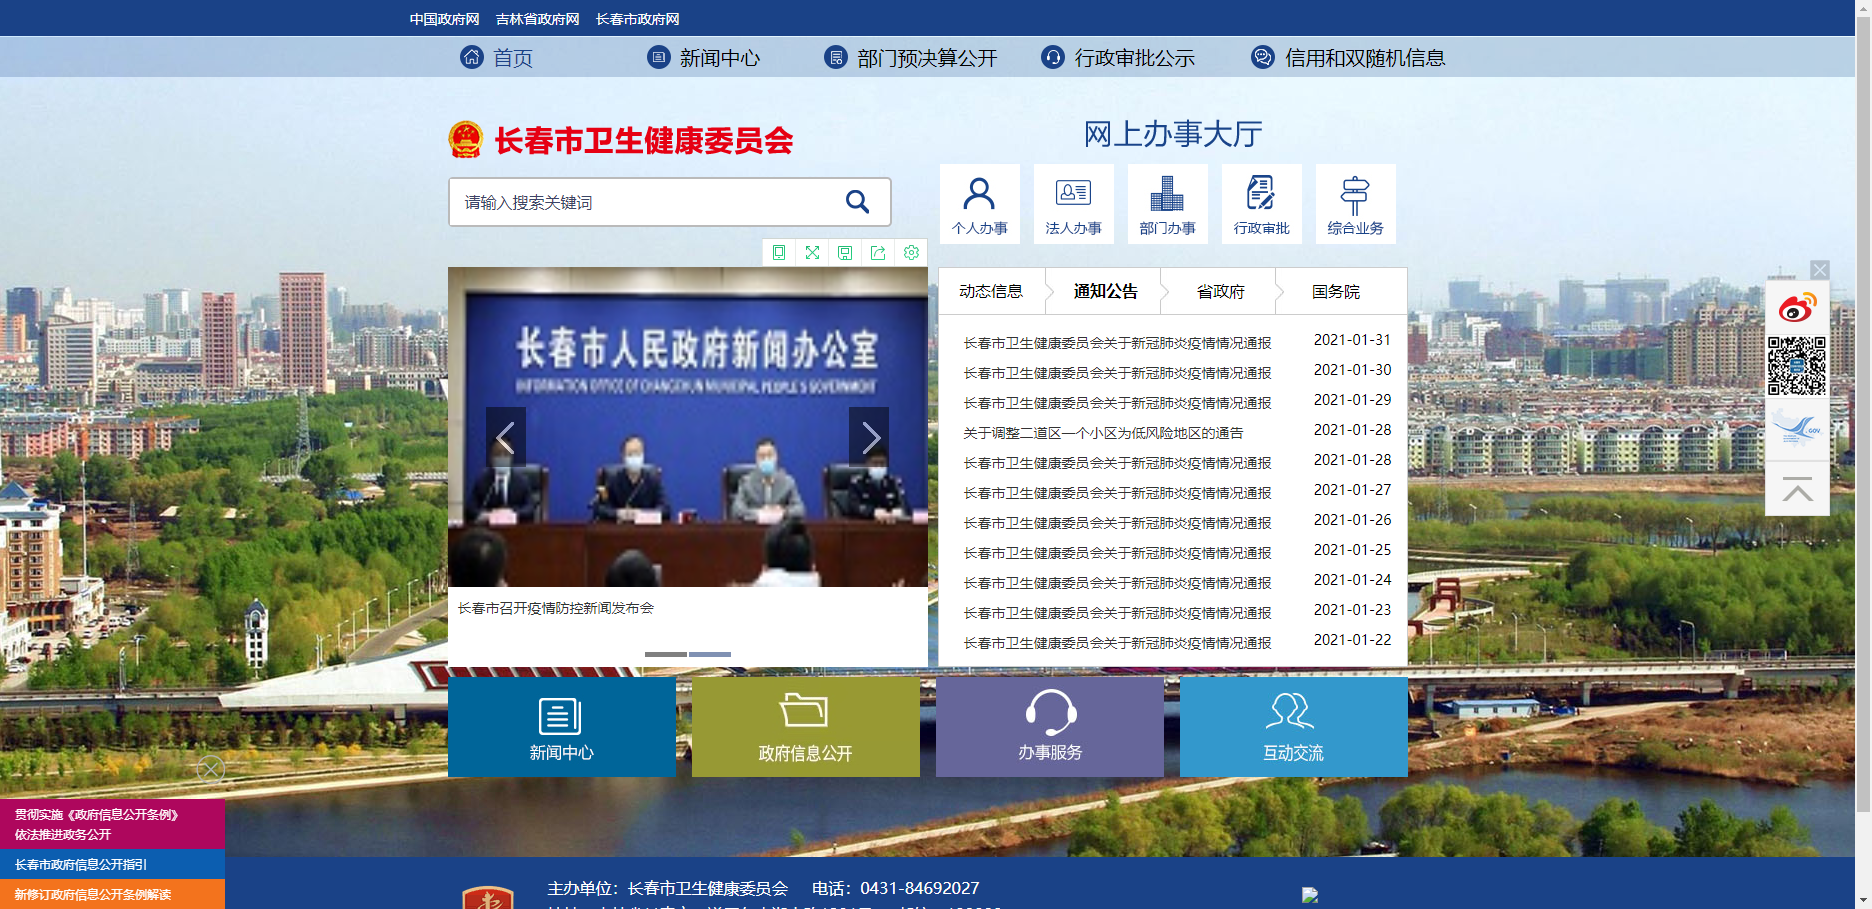The width and height of the screenshot is (1872, 909).
Task: Select the second slideshow pagination indicator
Action: (711, 654)
